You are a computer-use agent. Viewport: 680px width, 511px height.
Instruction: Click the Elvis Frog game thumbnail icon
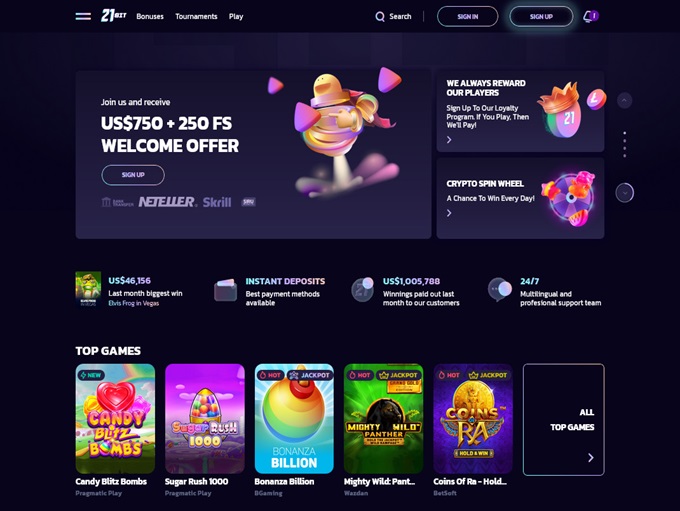(x=88, y=289)
